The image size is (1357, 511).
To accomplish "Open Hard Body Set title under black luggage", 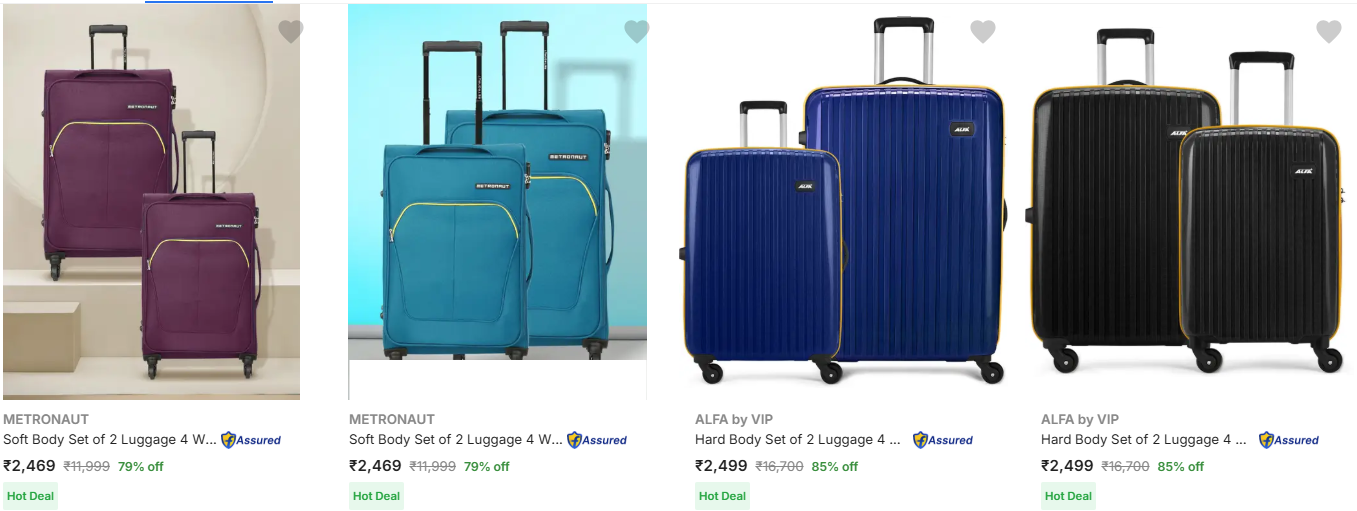I will click(1143, 440).
